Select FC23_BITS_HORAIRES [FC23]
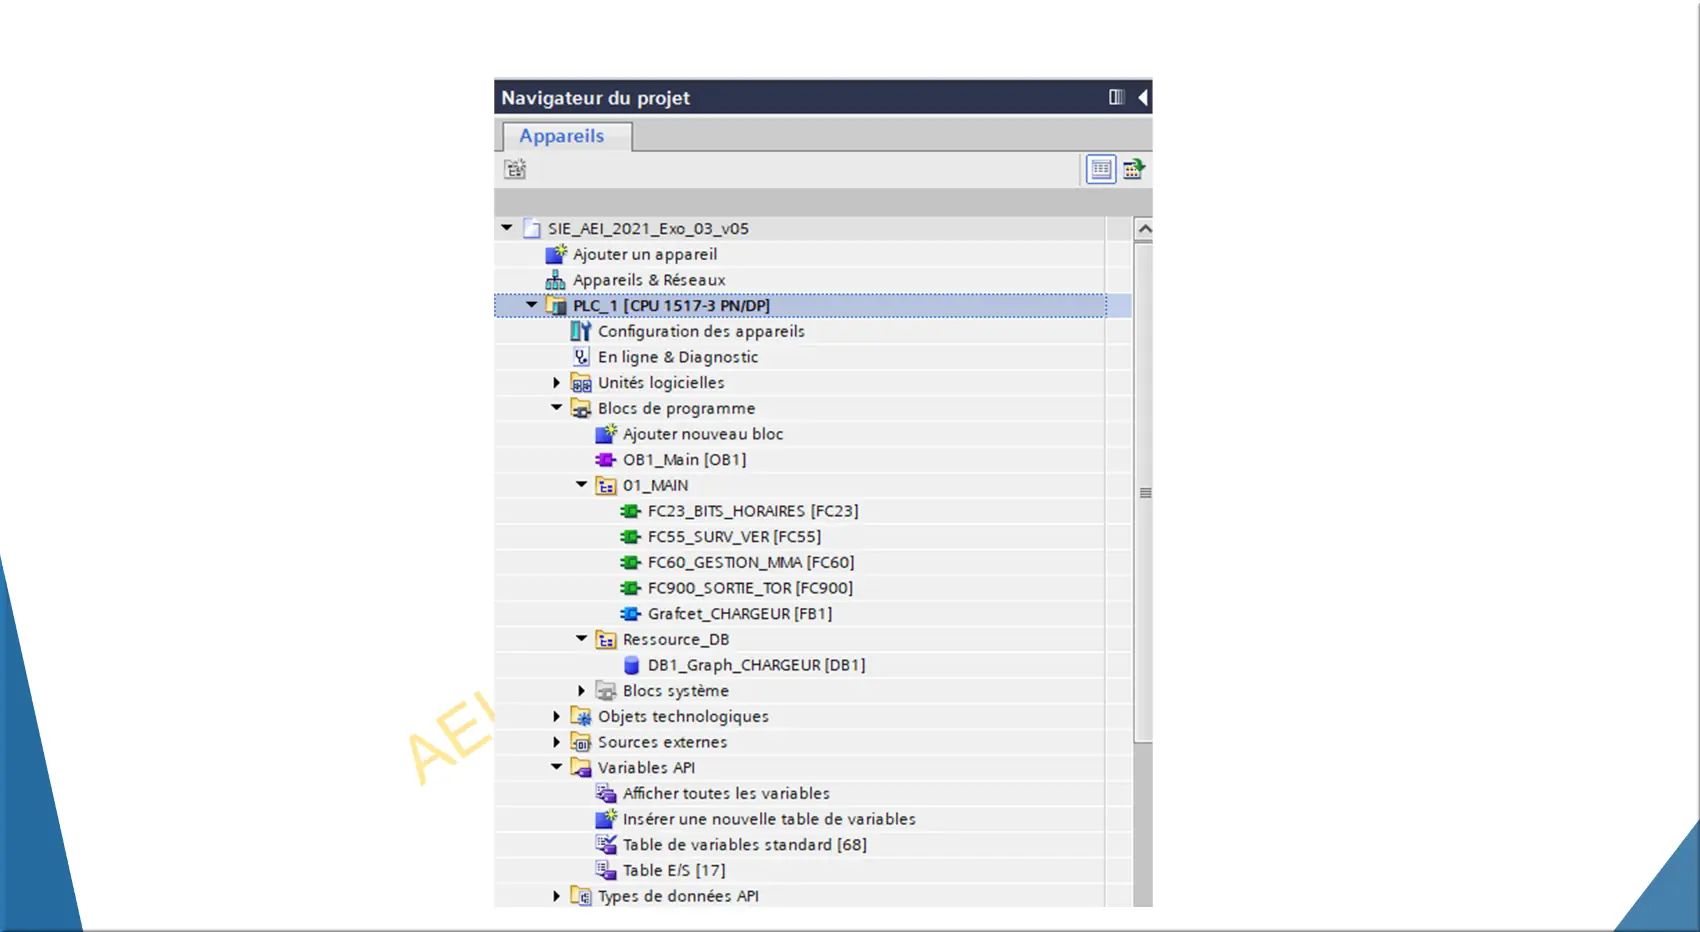1700x932 pixels. (753, 511)
